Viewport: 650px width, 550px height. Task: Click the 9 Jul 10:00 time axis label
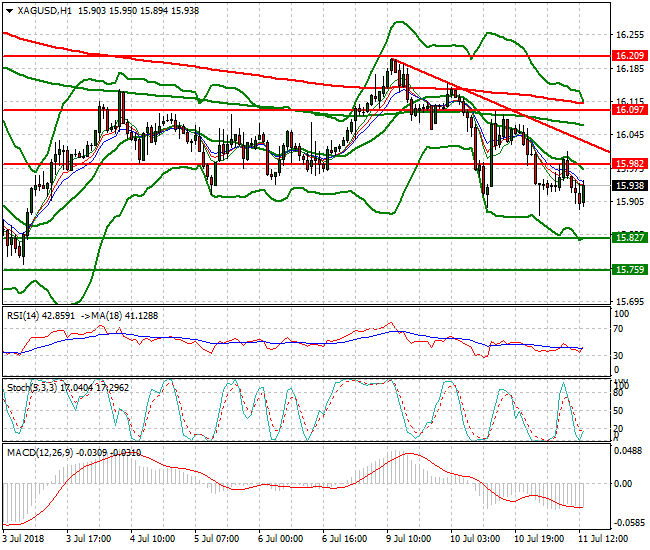coord(408,539)
